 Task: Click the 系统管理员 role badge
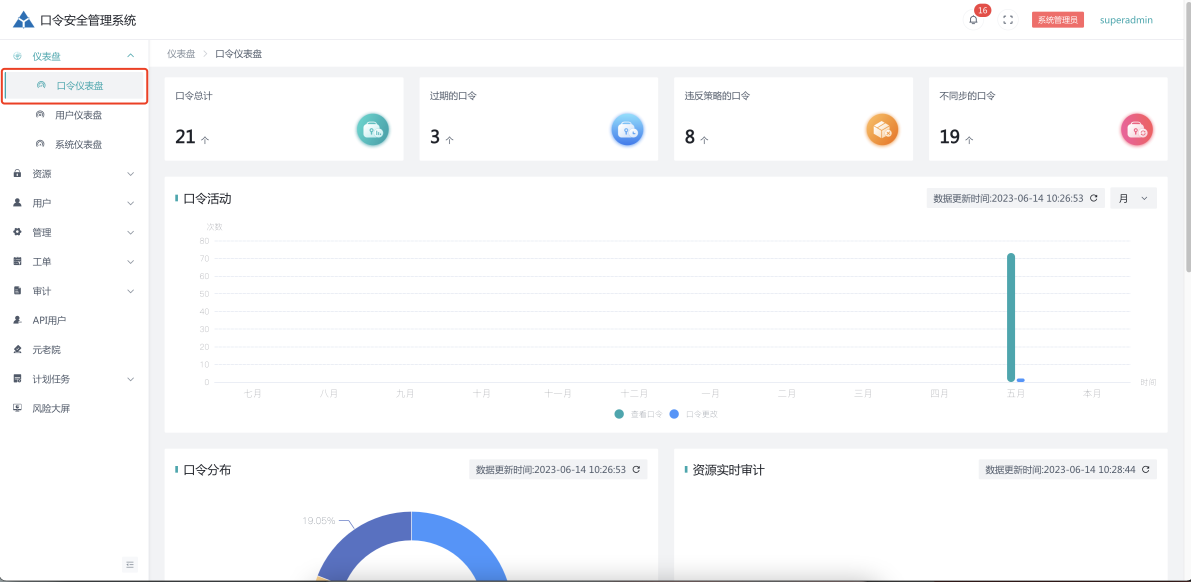tap(1057, 20)
